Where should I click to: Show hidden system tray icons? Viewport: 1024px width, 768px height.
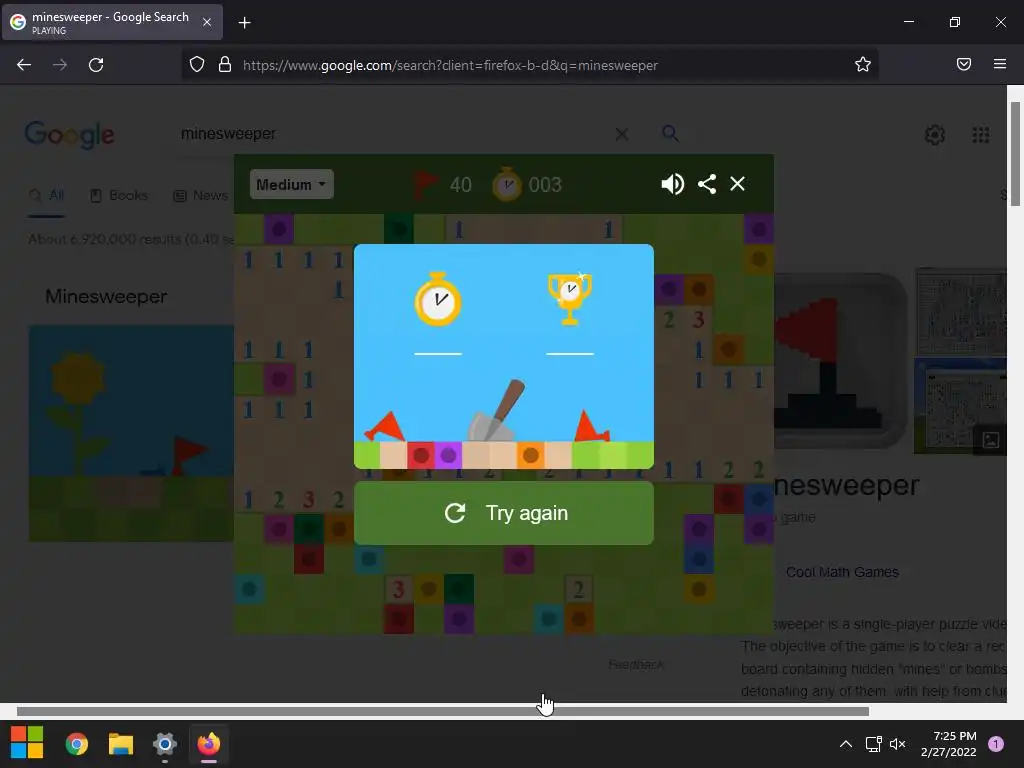point(846,744)
